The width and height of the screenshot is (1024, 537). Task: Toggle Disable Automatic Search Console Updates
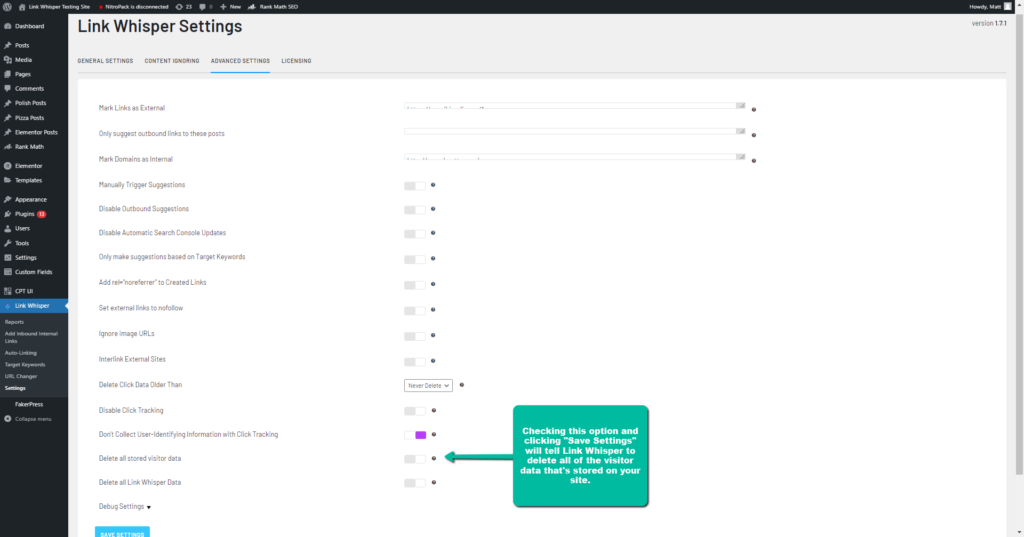[x=415, y=234]
